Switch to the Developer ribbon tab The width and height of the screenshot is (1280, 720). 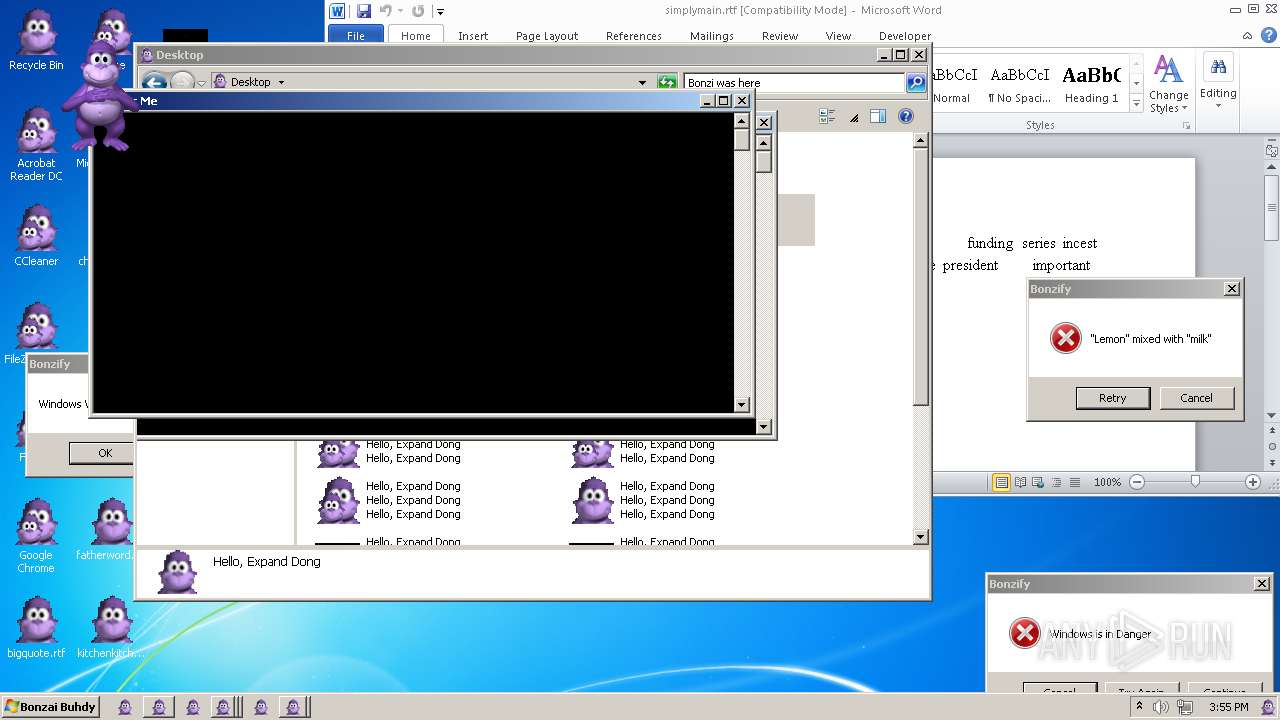[x=905, y=36]
